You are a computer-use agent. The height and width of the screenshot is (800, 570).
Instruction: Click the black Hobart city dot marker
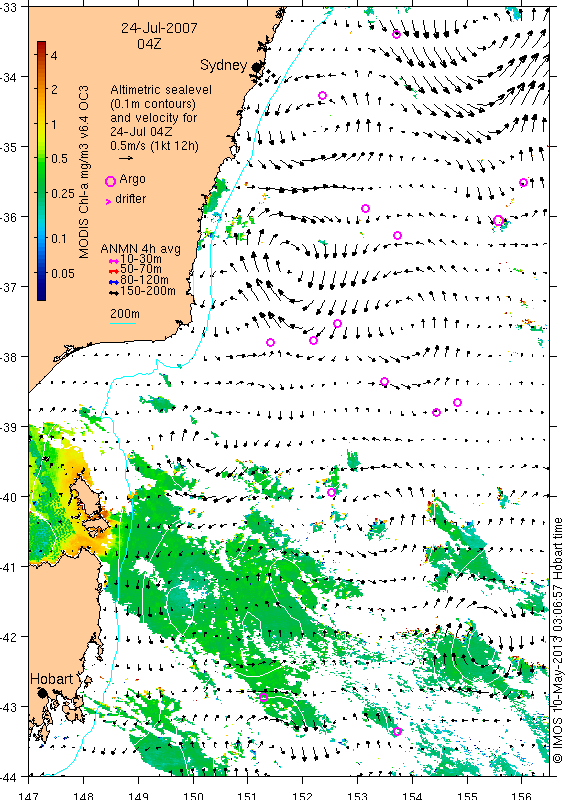pyautogui.click(x=42, y=693)
